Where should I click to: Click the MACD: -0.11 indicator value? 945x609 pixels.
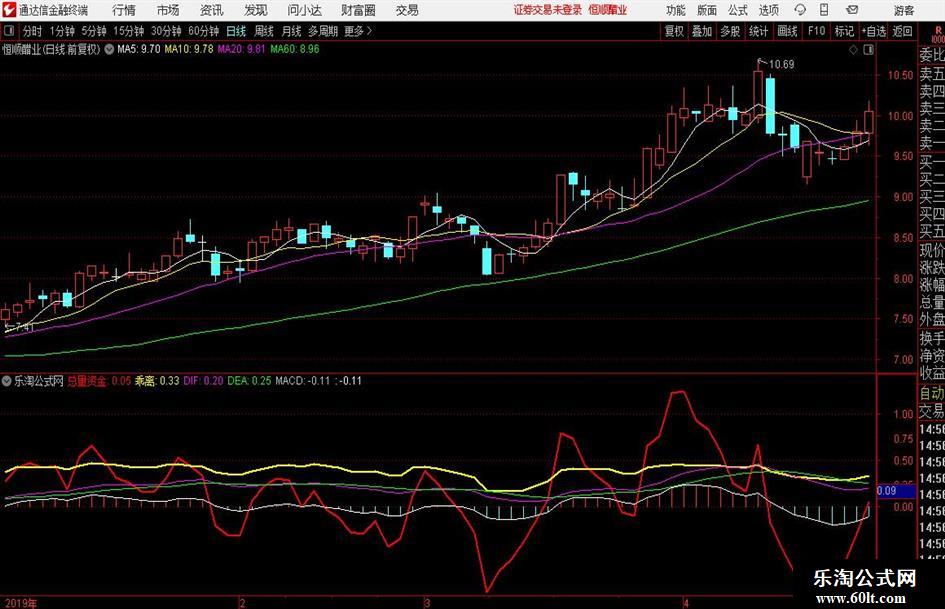click(303, 381)
